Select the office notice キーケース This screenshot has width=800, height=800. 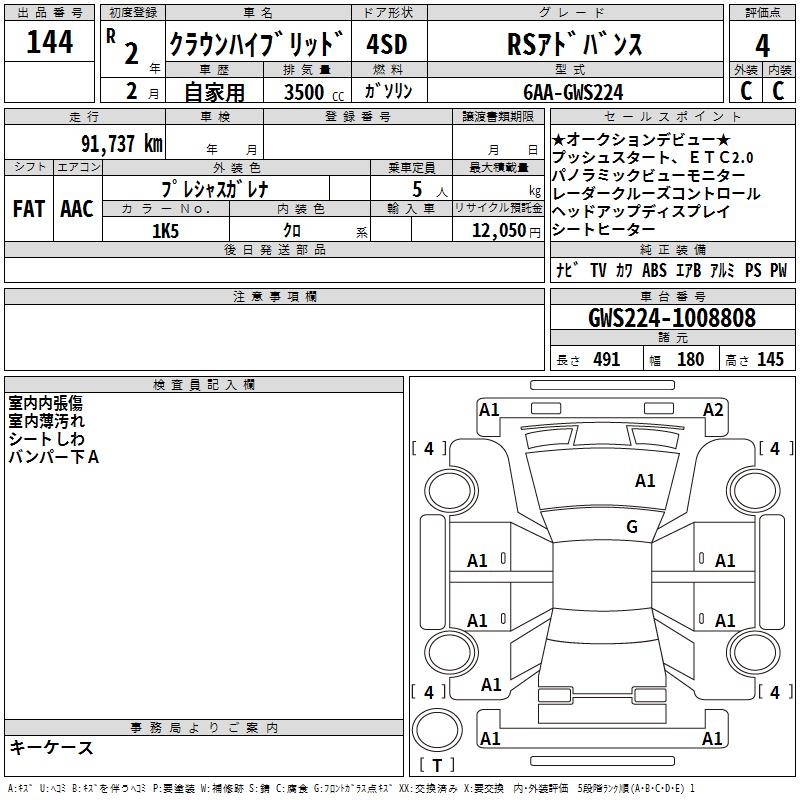pos(52,747)
